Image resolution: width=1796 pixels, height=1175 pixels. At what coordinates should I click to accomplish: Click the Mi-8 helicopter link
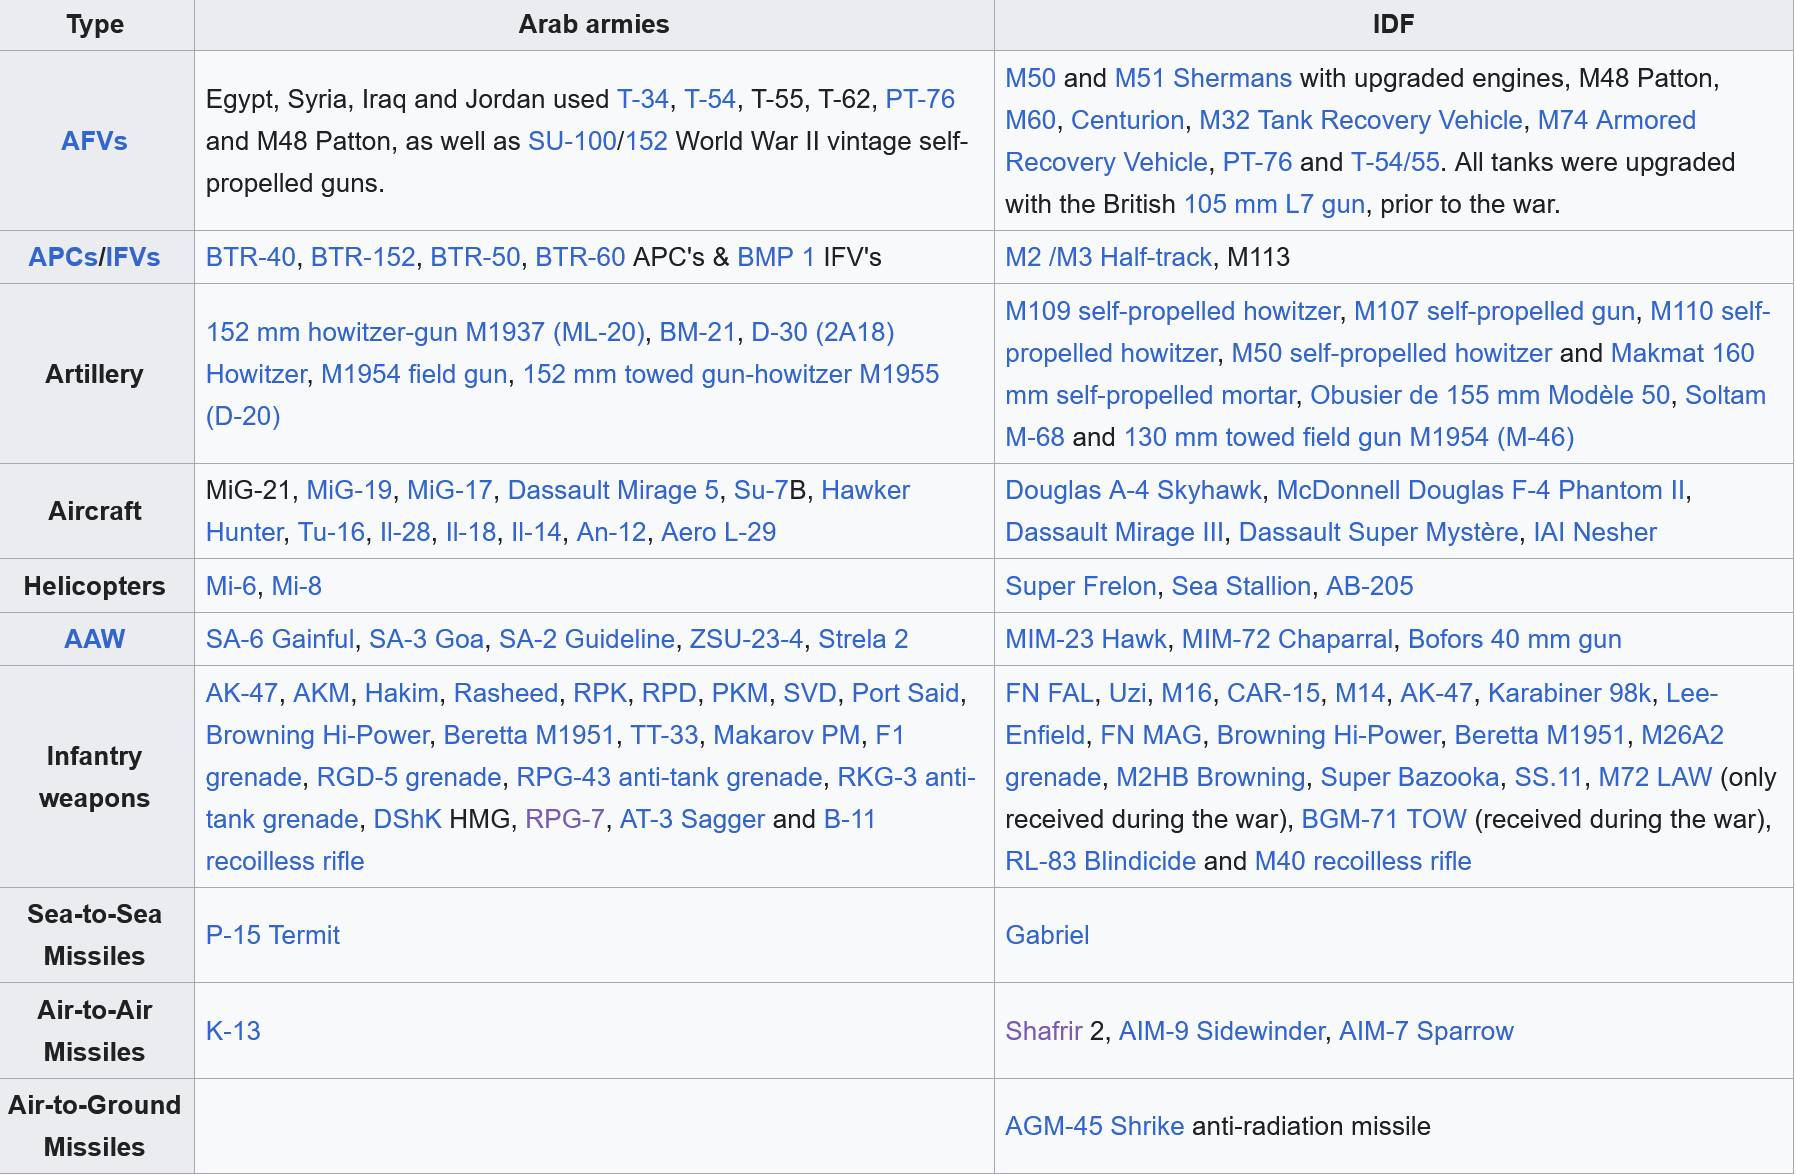[296, 586]
